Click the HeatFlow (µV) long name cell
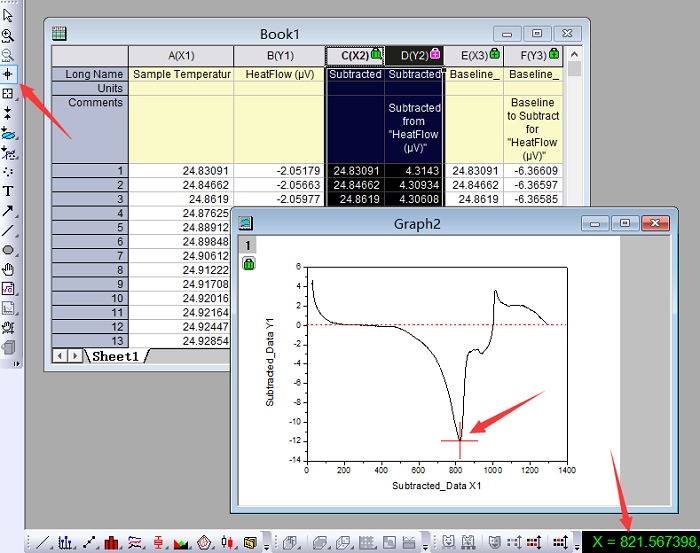The width and height of the screenshot is (700, 553). click(279, 74)
